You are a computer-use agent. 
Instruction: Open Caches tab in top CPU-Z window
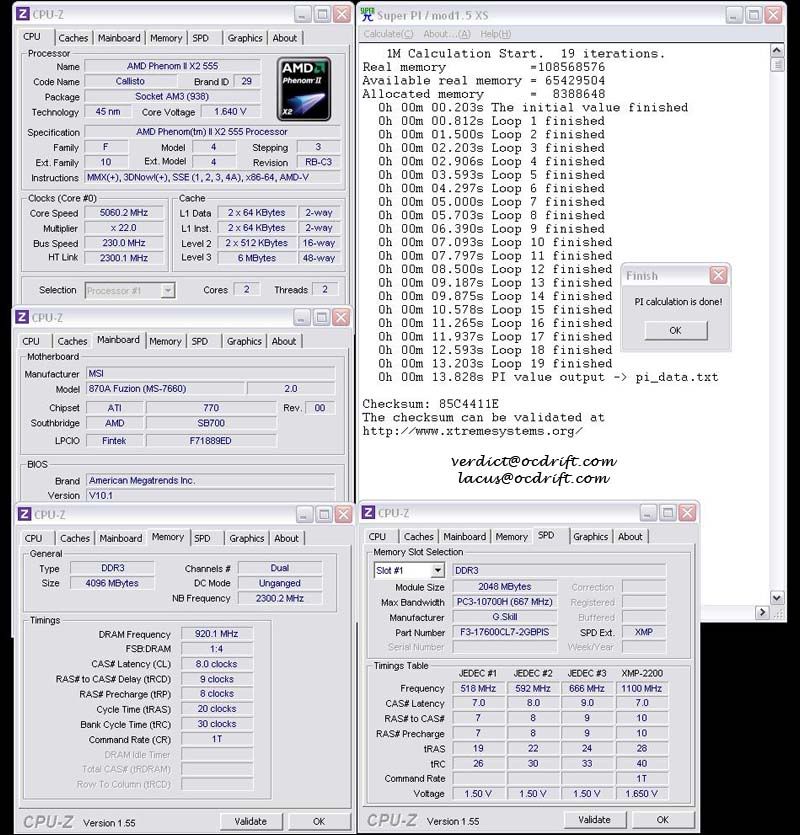point(73,38)
